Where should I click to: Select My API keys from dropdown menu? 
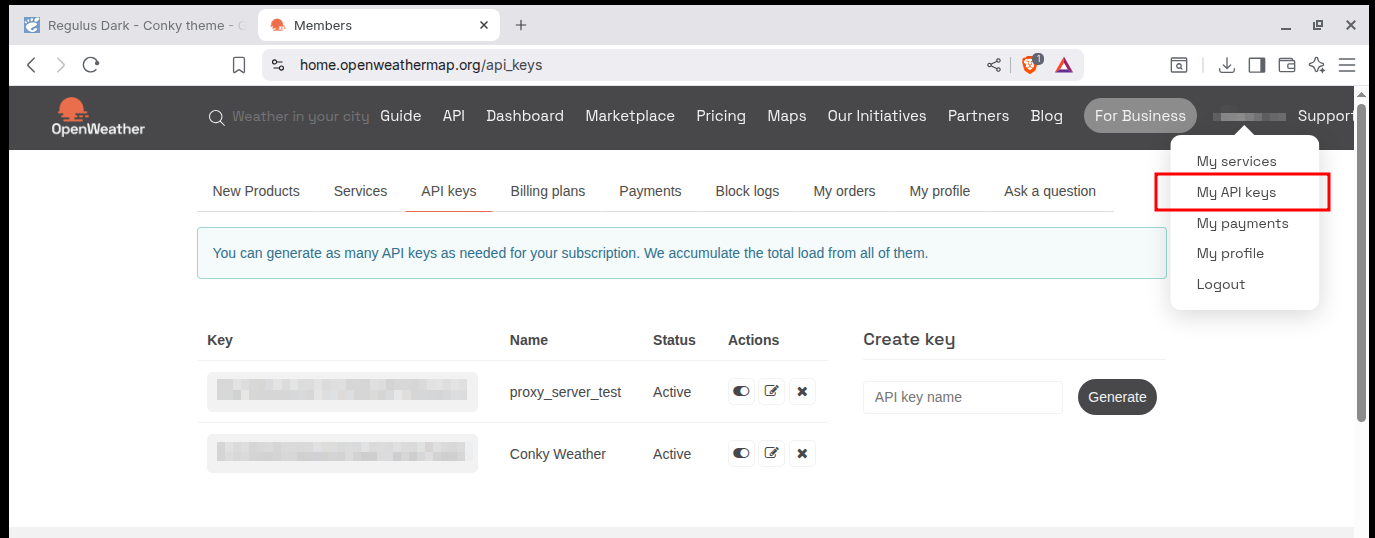[x=1236, y=192]
